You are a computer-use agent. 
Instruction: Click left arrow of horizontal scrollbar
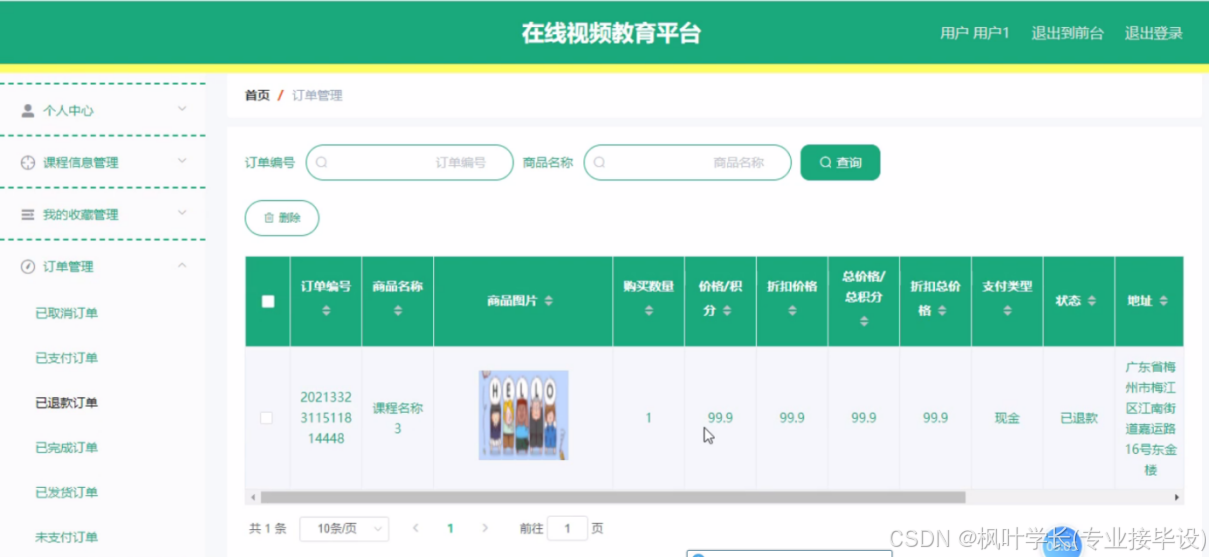coord(253,497)
